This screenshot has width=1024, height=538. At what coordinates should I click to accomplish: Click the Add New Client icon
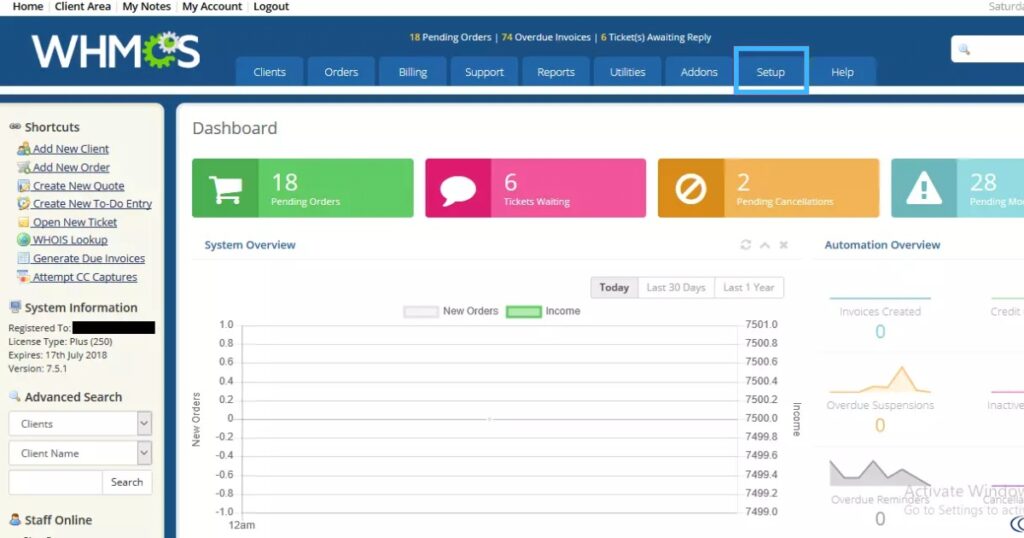click(x=24, y=149)
